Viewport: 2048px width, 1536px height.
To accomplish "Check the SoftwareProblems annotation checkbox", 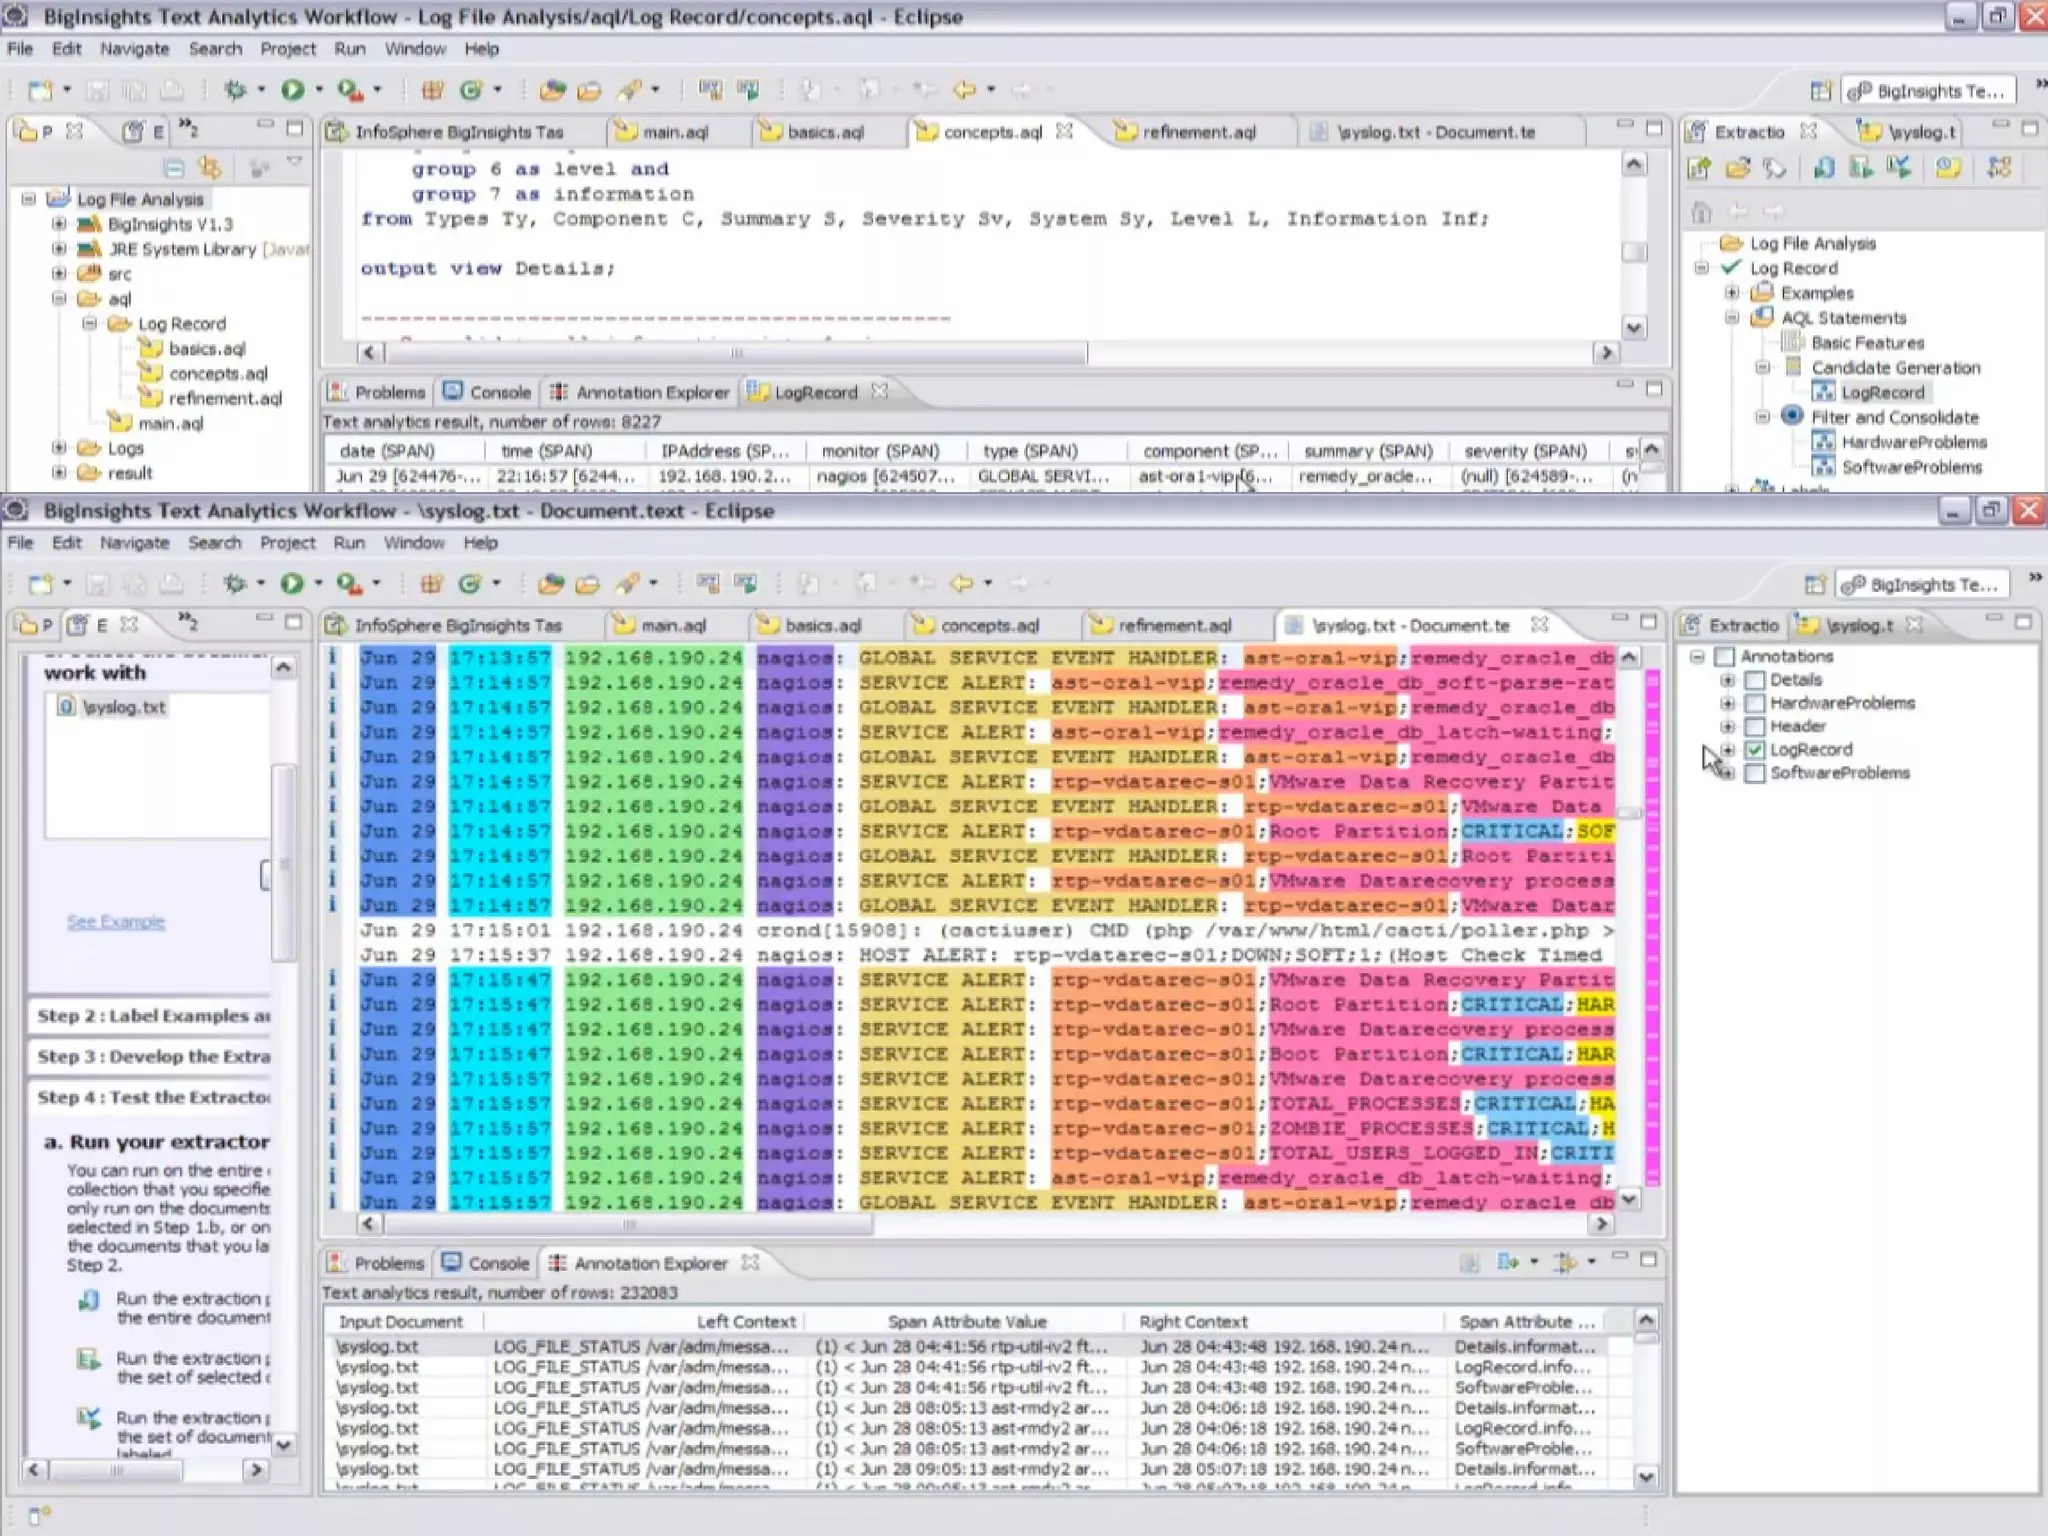I will click(1754, 773).
